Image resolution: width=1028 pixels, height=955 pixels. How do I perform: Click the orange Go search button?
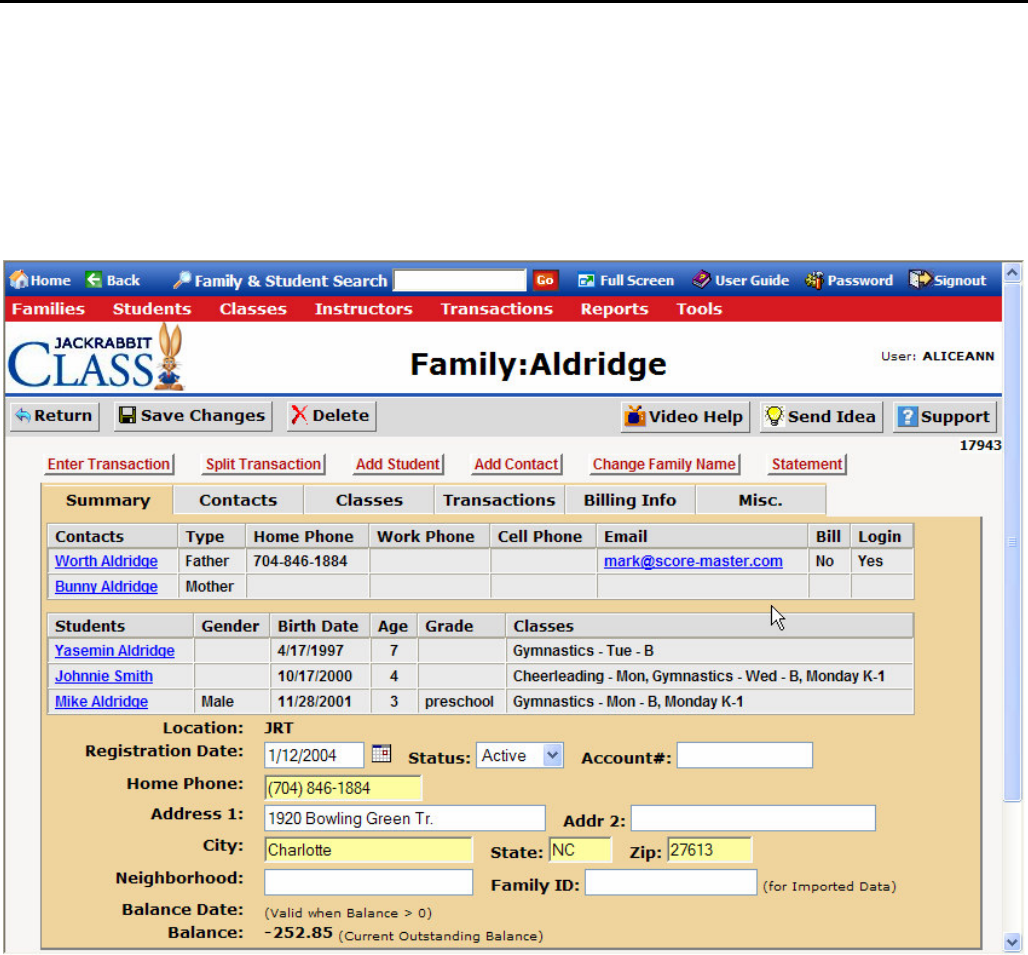coord(545,280)
